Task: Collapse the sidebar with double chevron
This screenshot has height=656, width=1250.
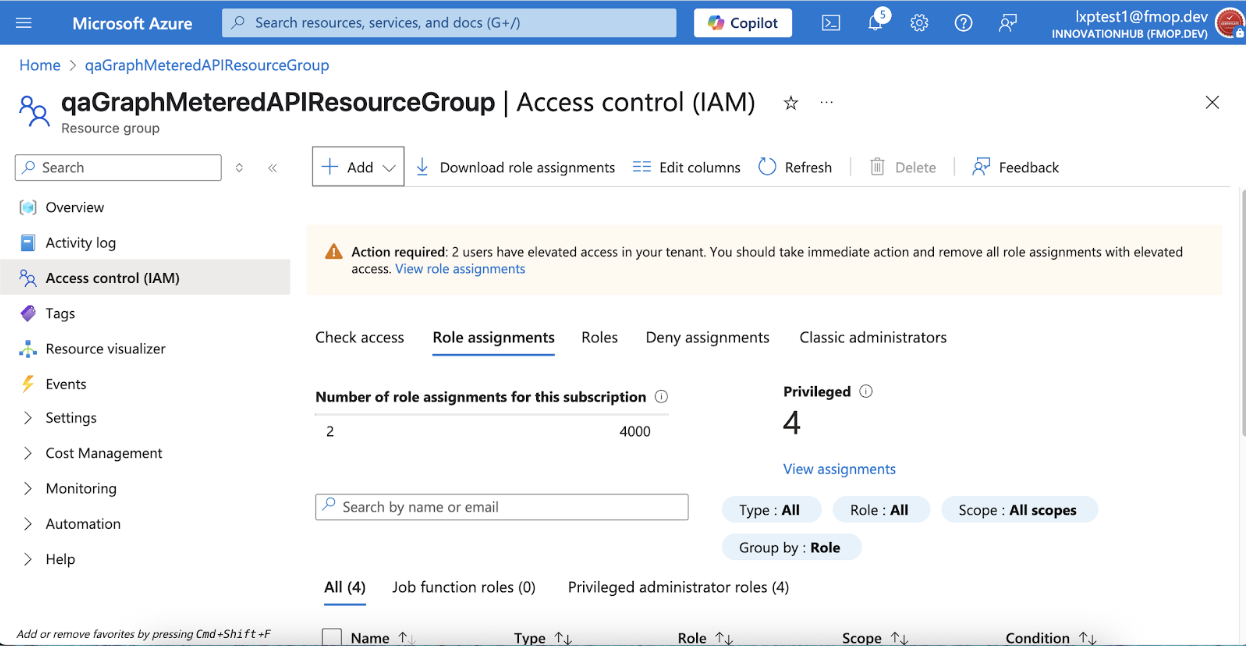Action: tap(272, 168)
